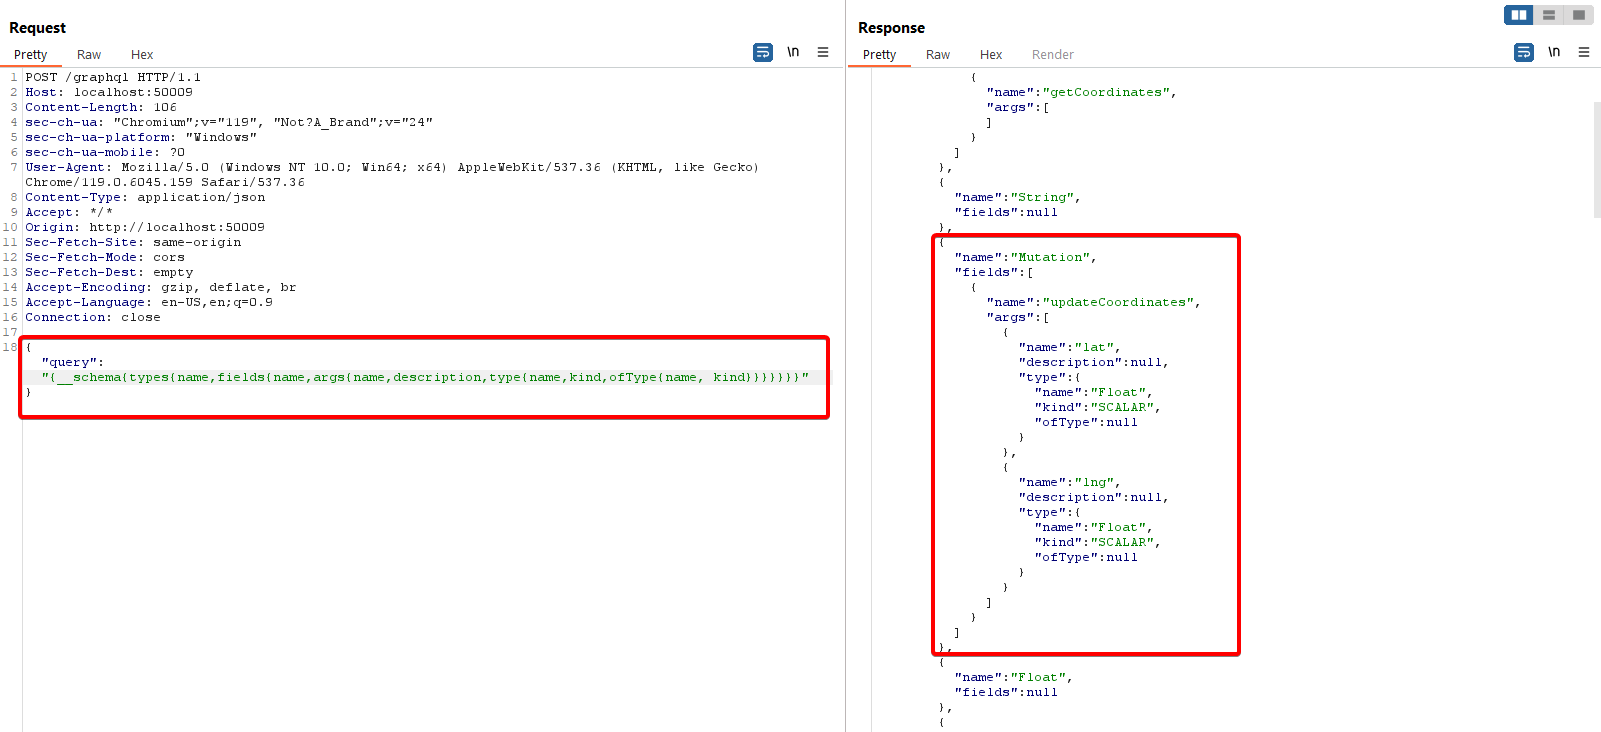Screen dimensions: 1601x732
Task: Open the Response Pretty tab
Action: pyautogui.click(x=879, y=55)
